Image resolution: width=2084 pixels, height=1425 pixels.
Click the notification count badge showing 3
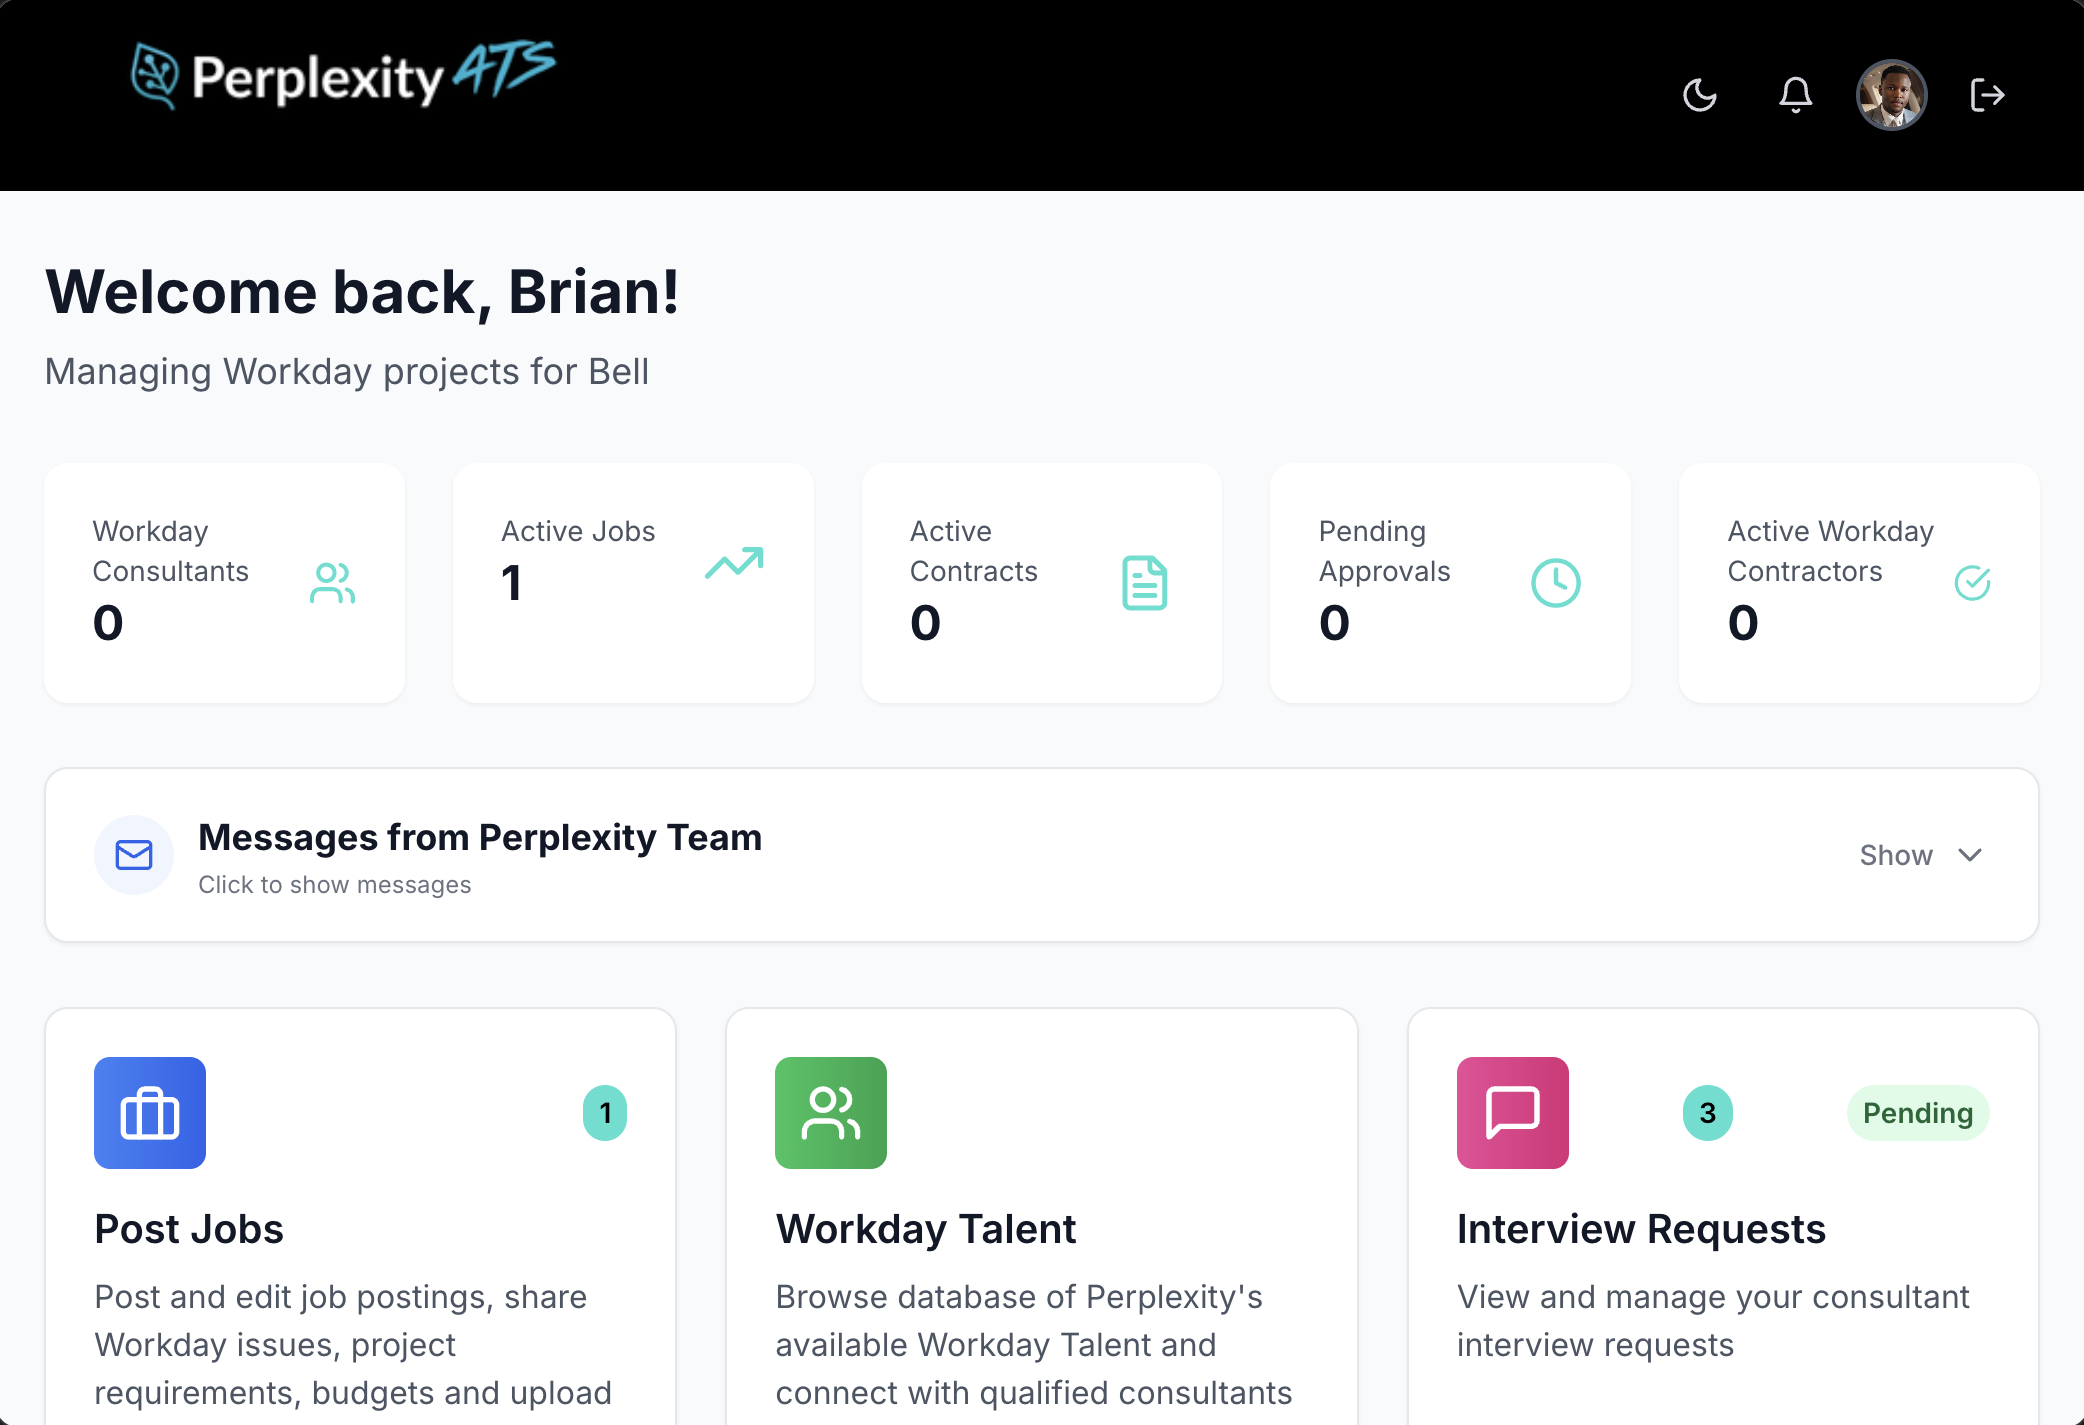[x=1707, y=1113]
